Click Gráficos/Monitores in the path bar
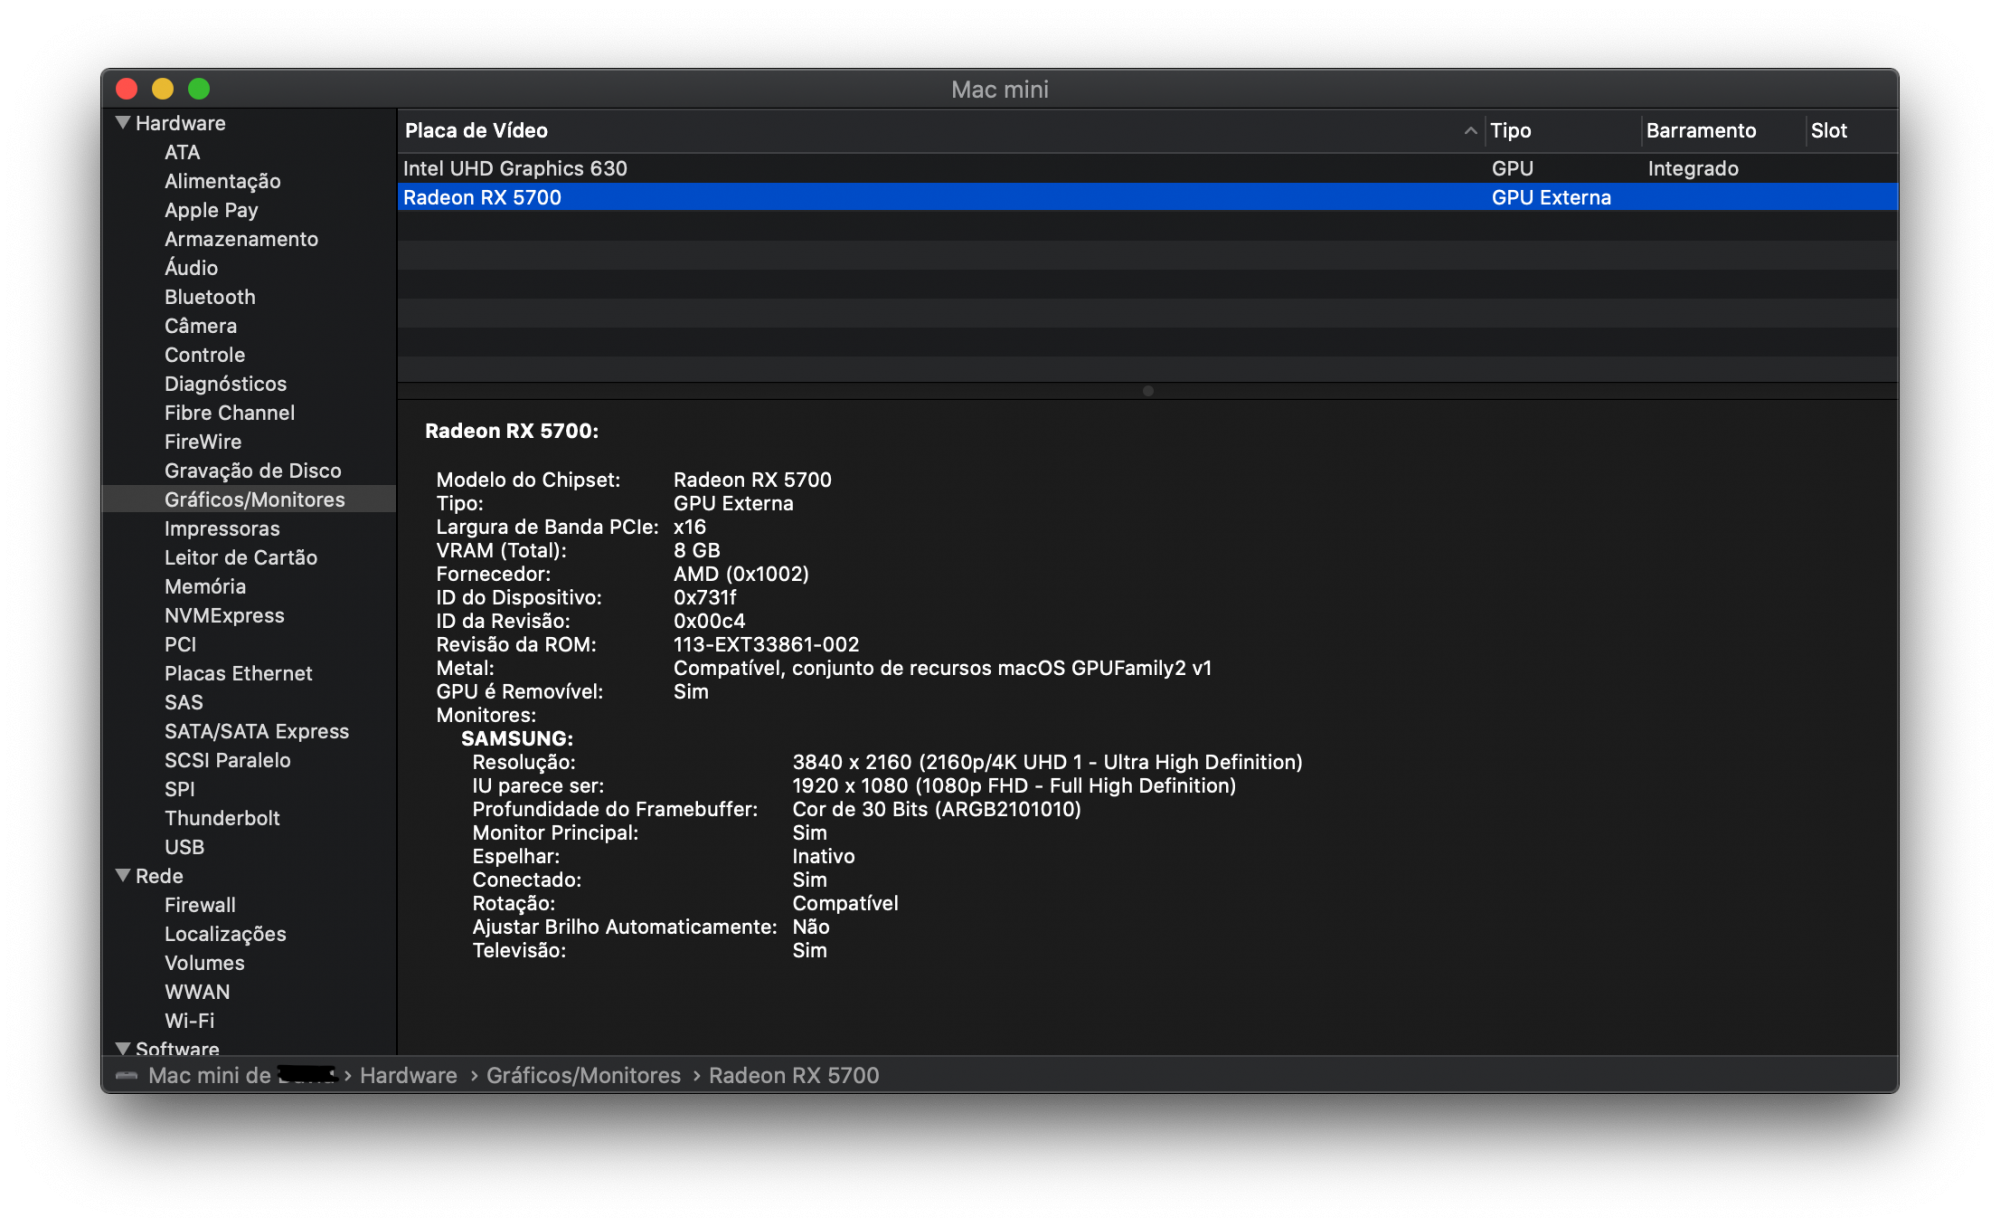 [x=583, y=1076]
